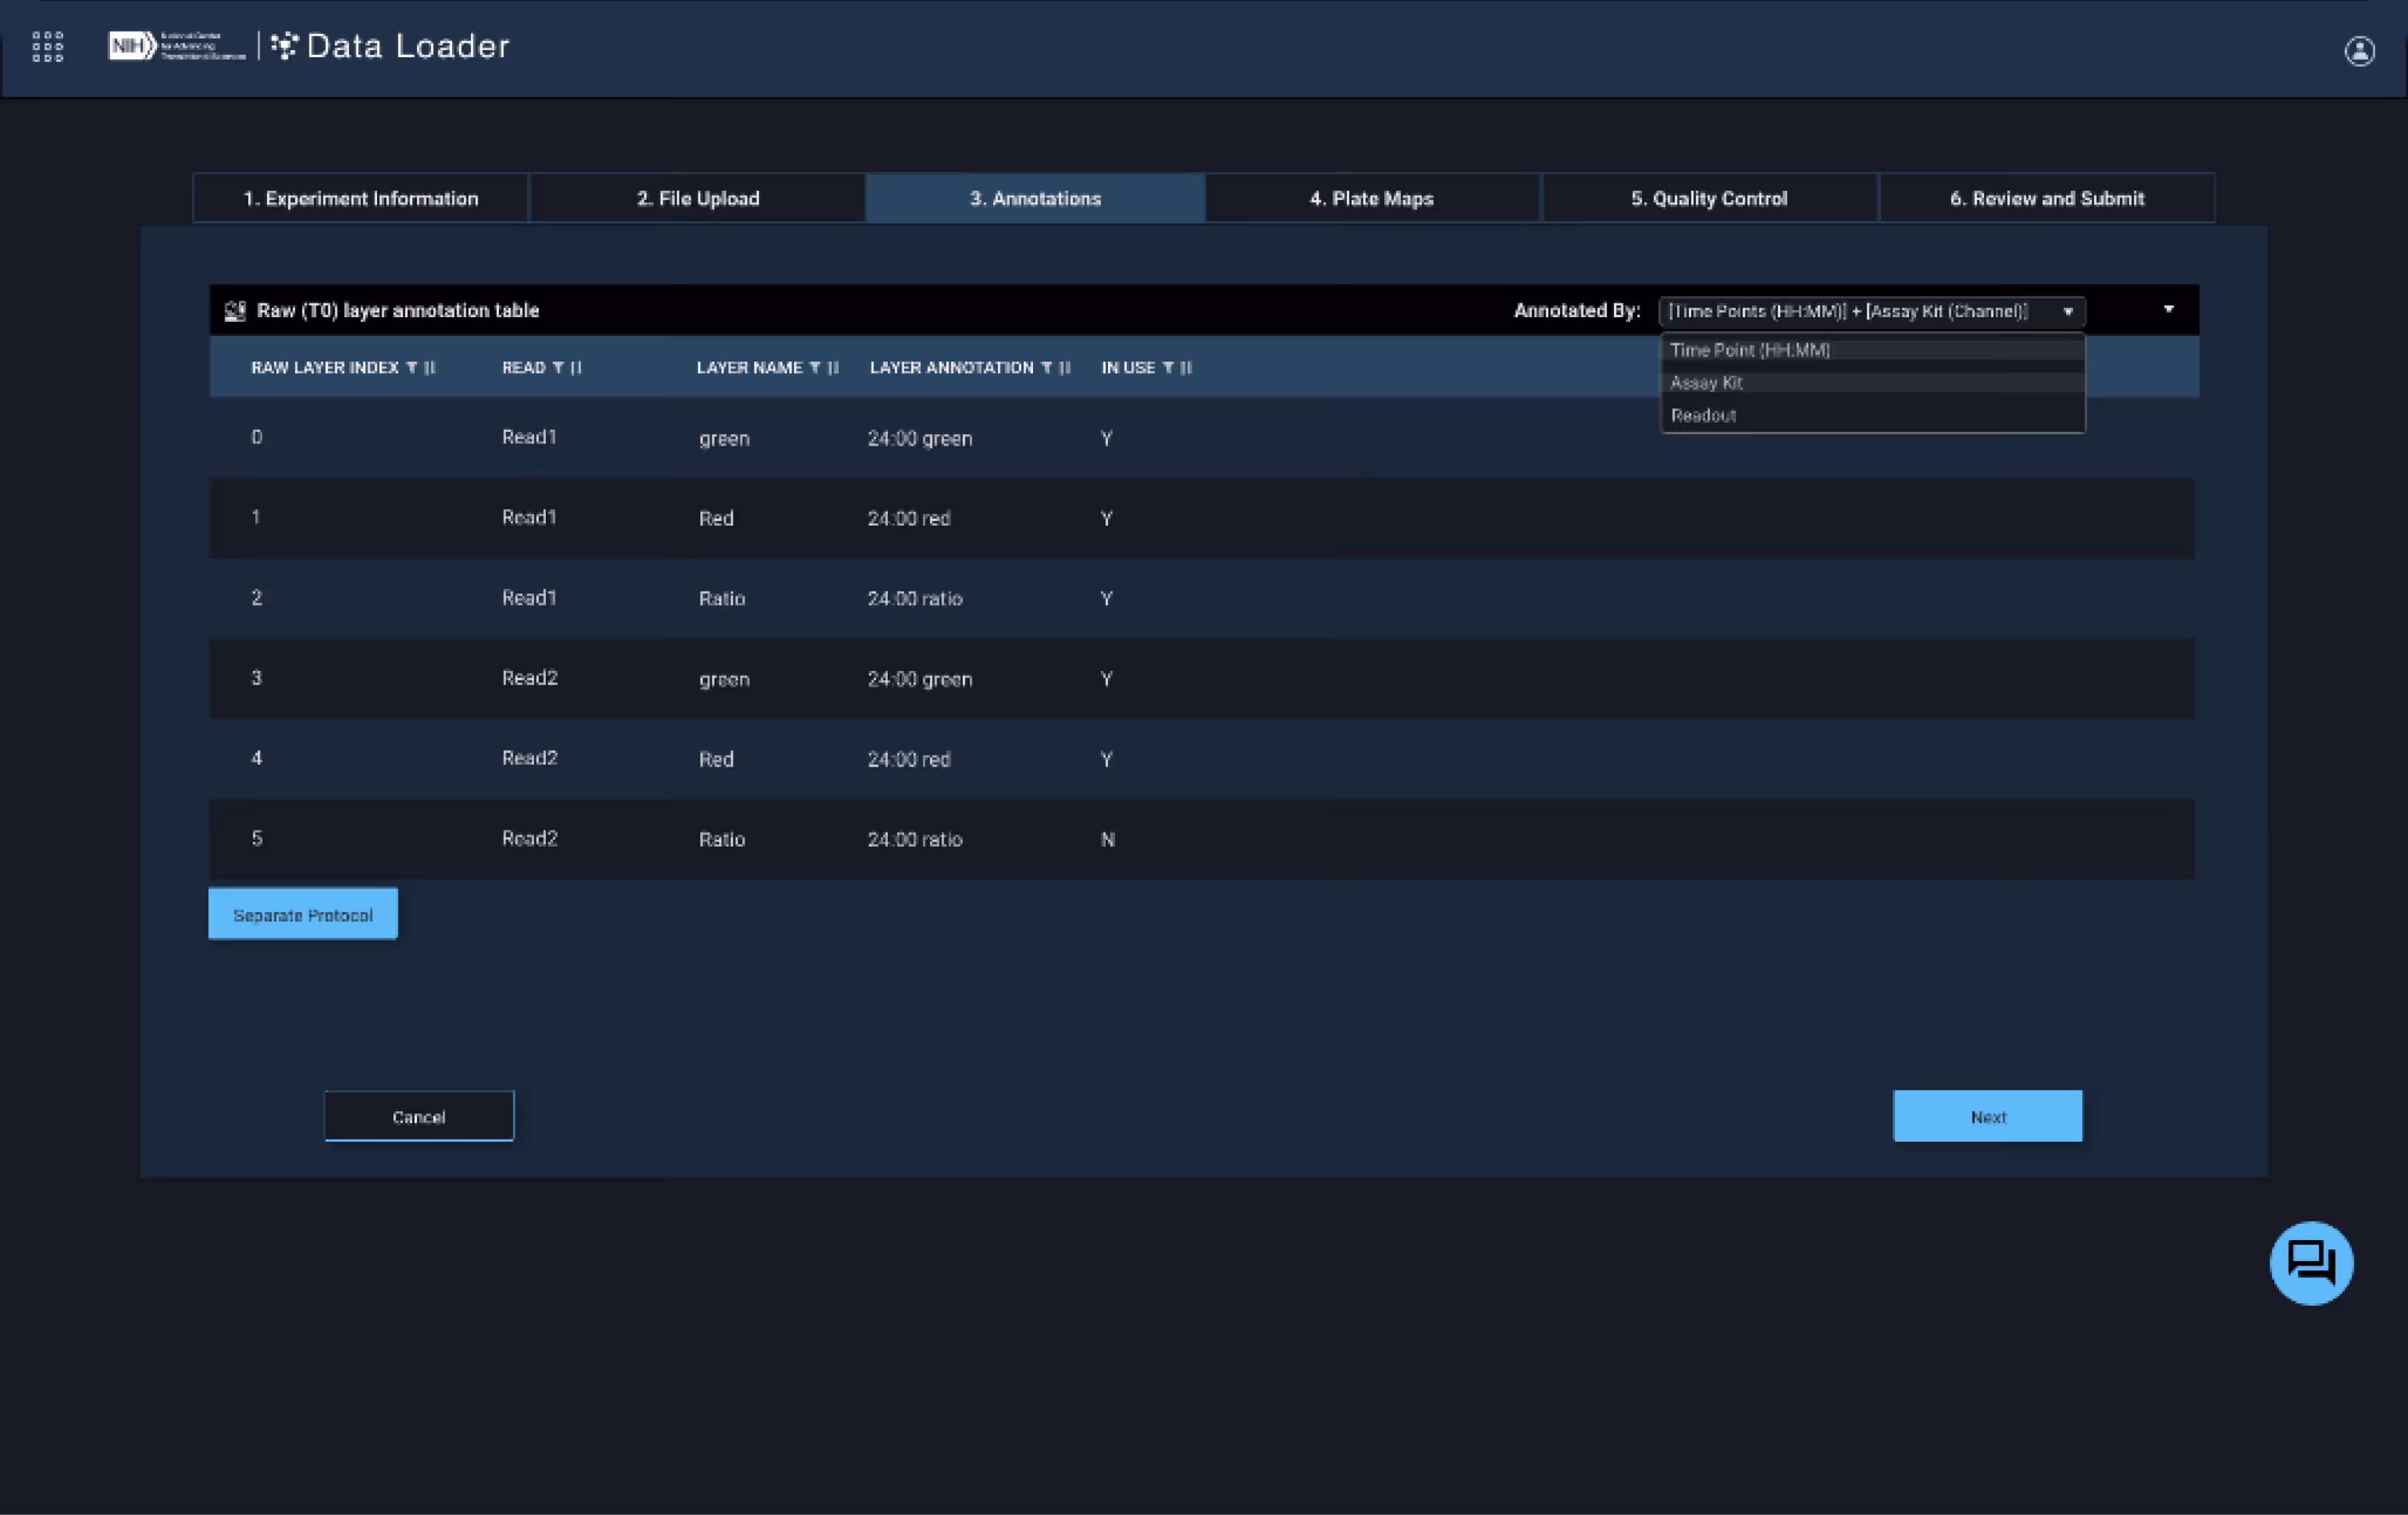Open the apps grid menu
The width and height of the screenshot is (2408, 1515).
(48, 46)
